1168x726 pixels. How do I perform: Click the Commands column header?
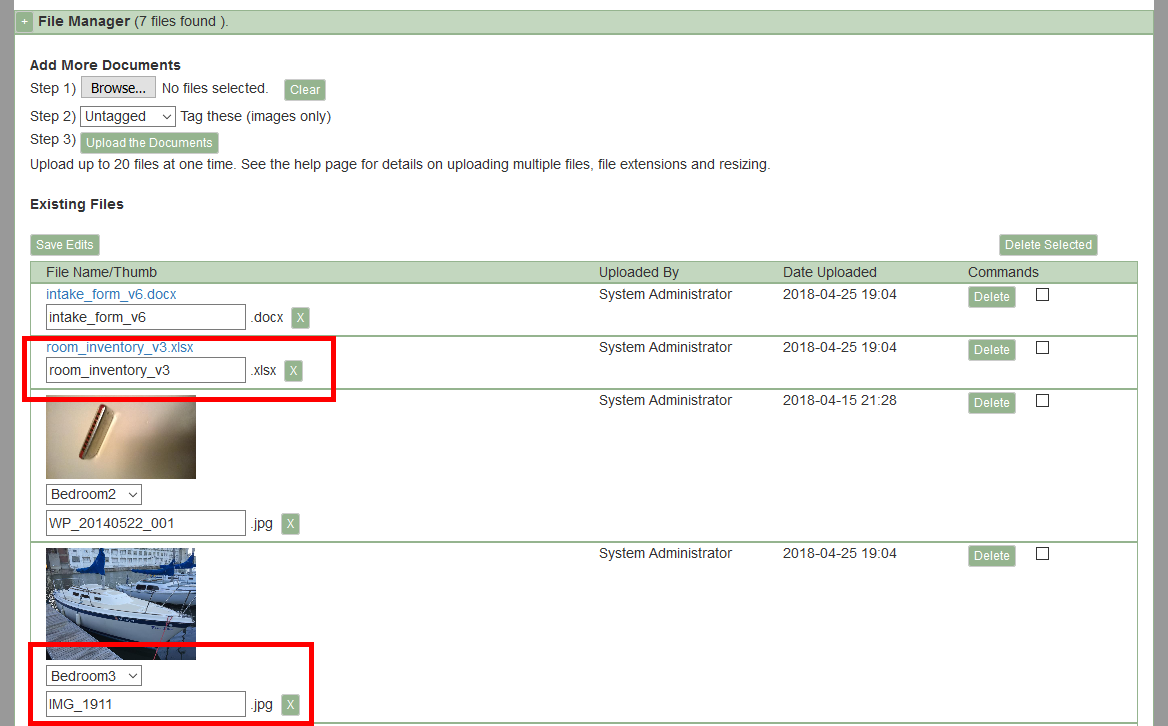pos(1003,273)
